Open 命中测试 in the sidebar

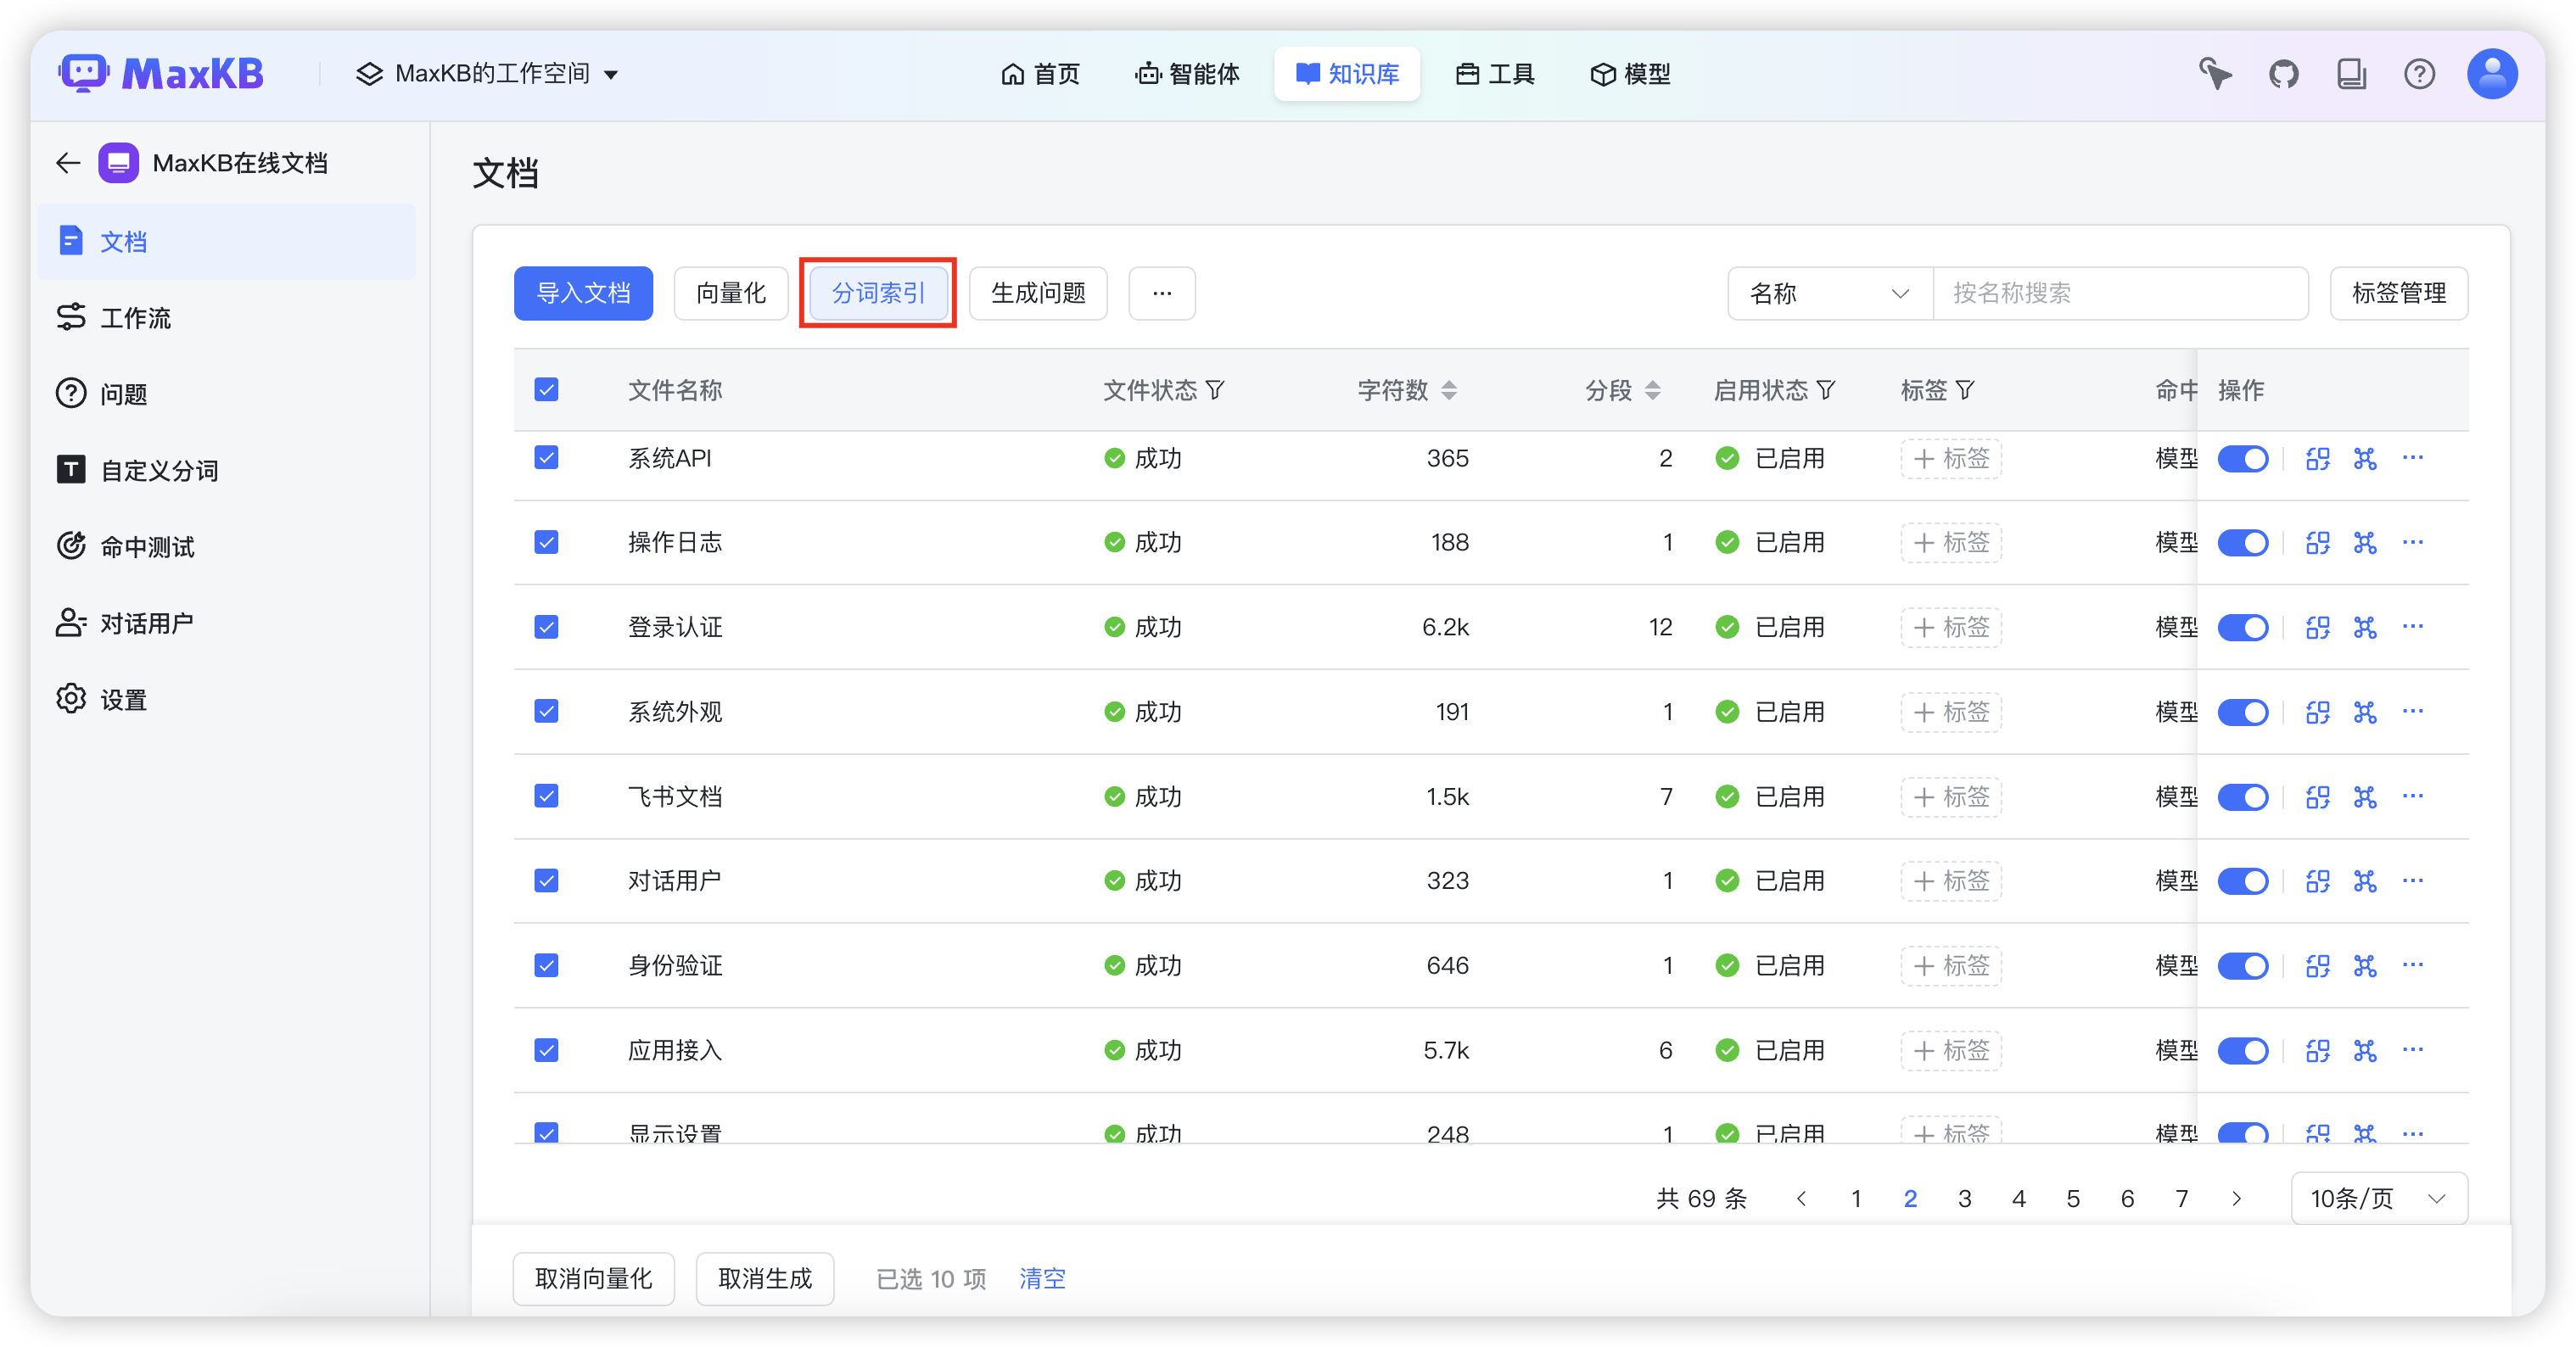coord(227,547)
